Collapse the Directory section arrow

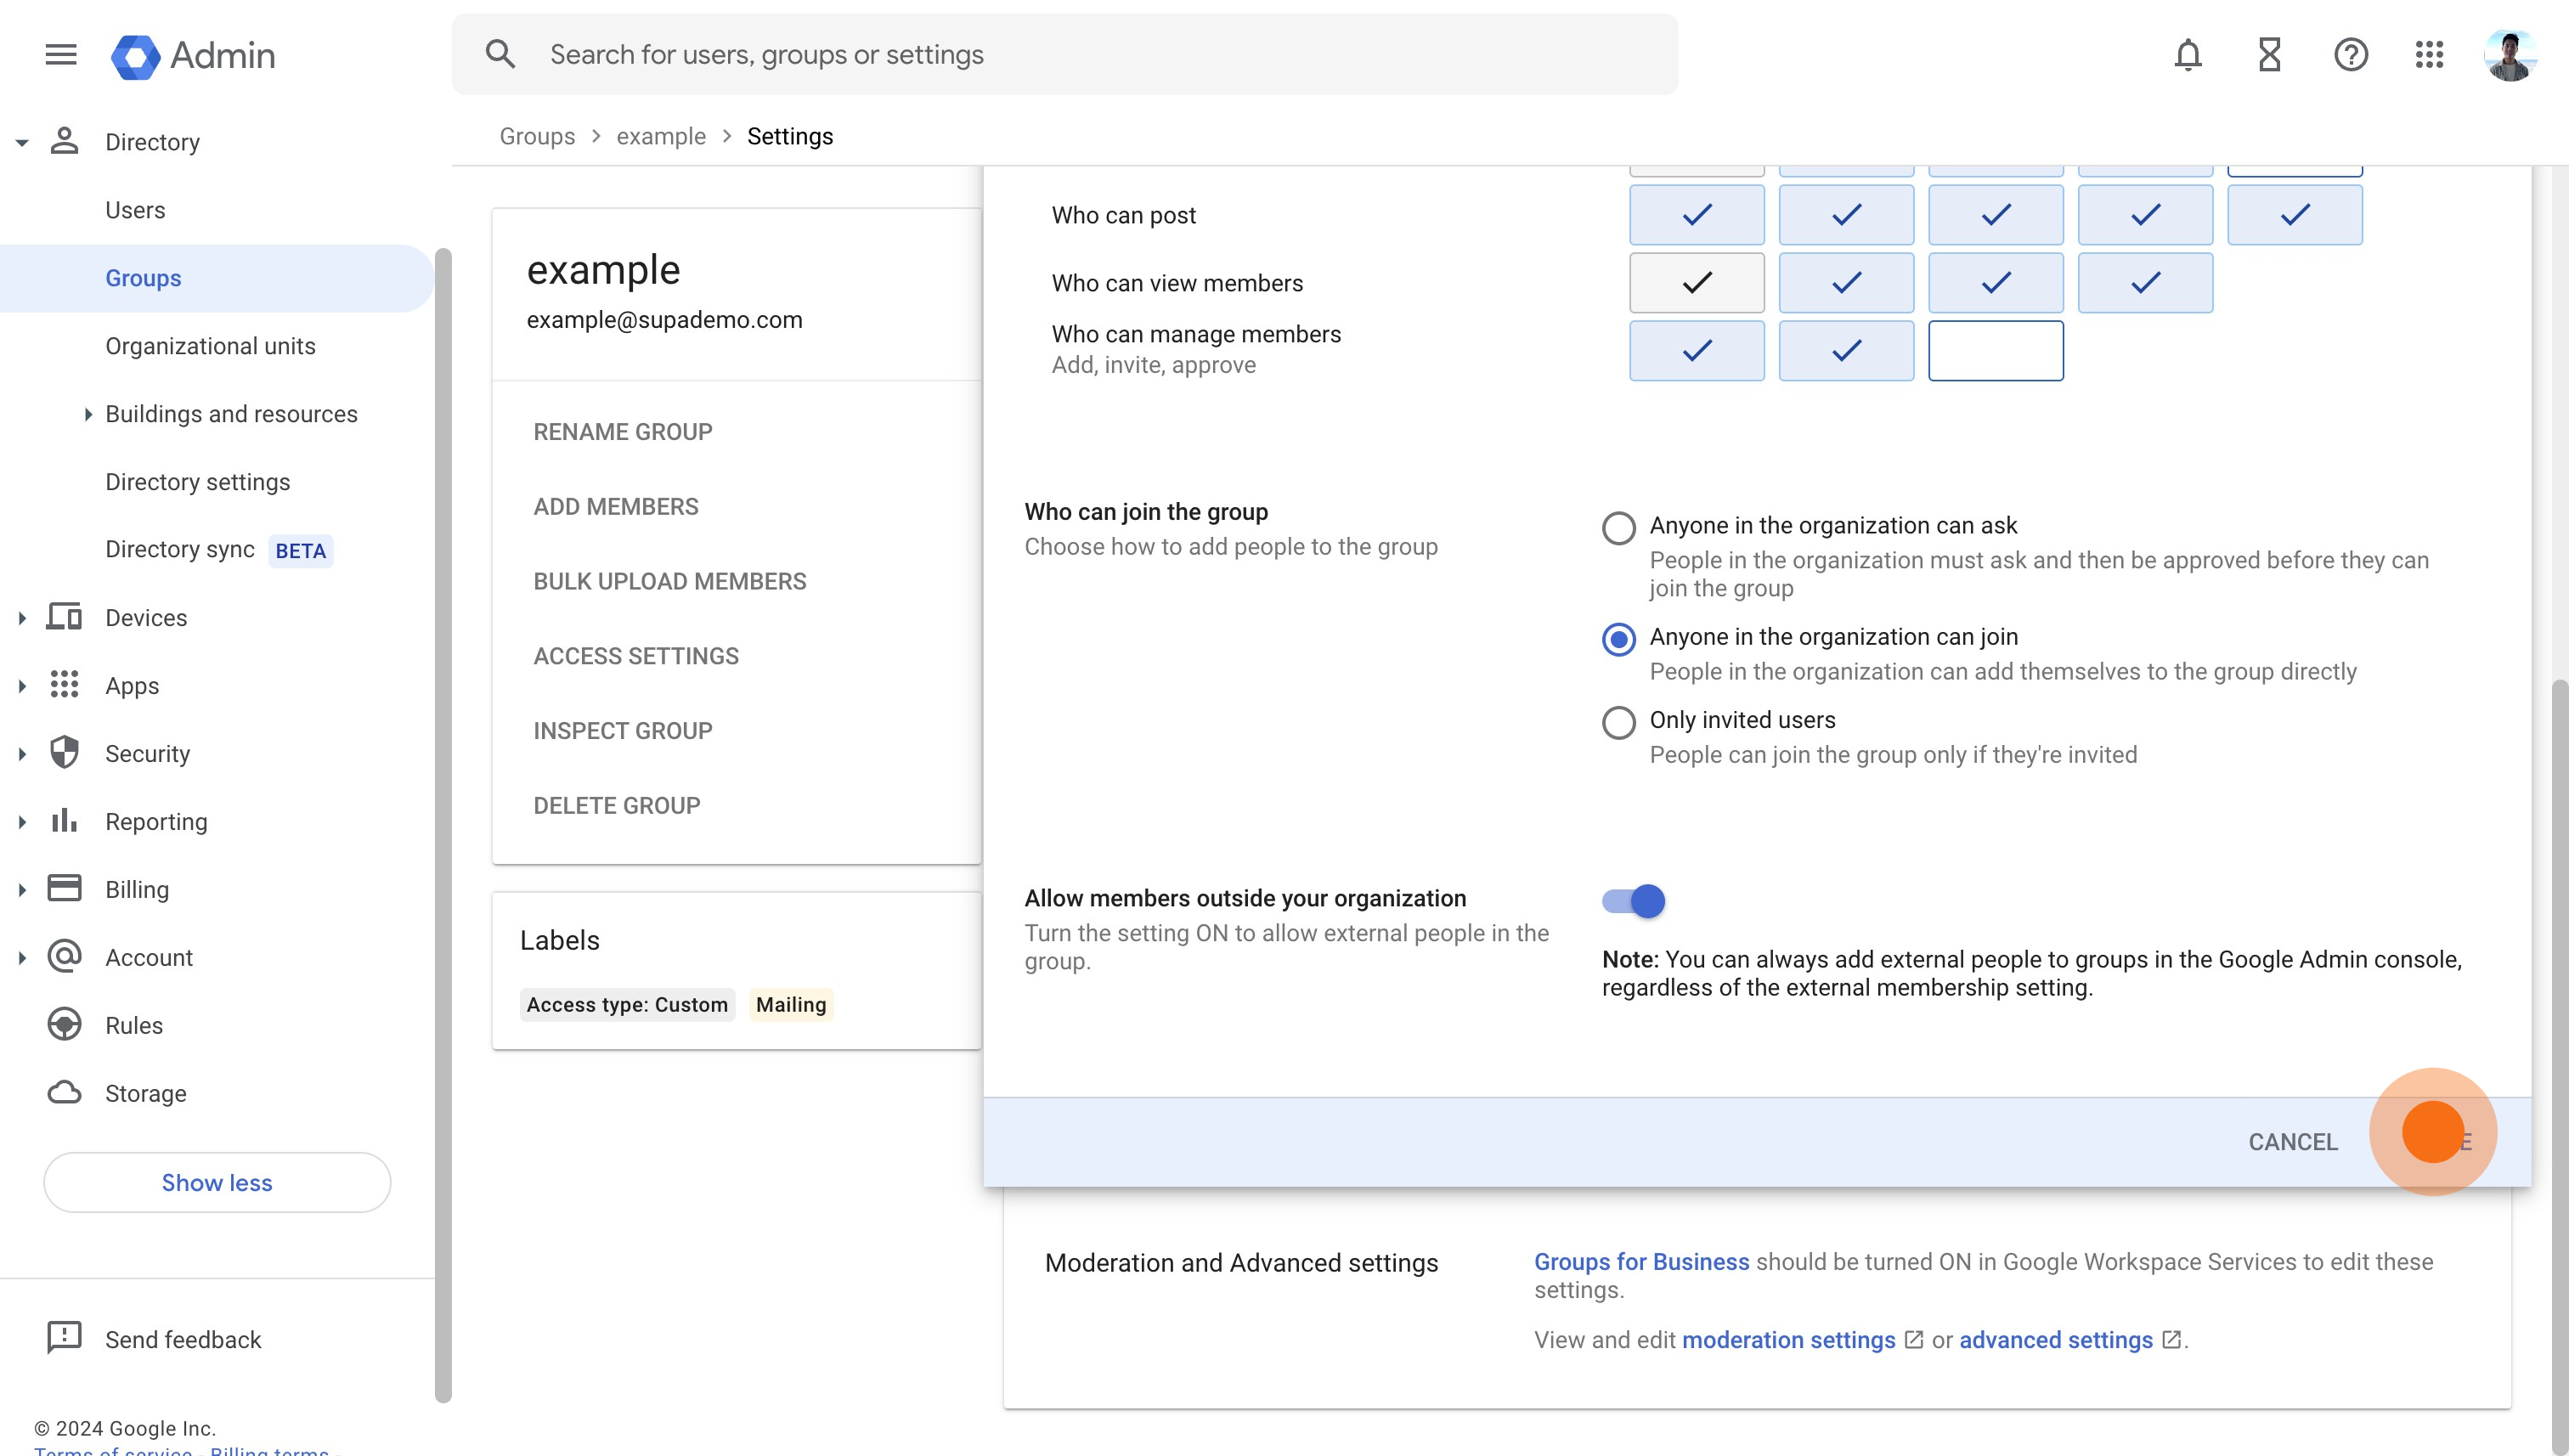[21, 142]
